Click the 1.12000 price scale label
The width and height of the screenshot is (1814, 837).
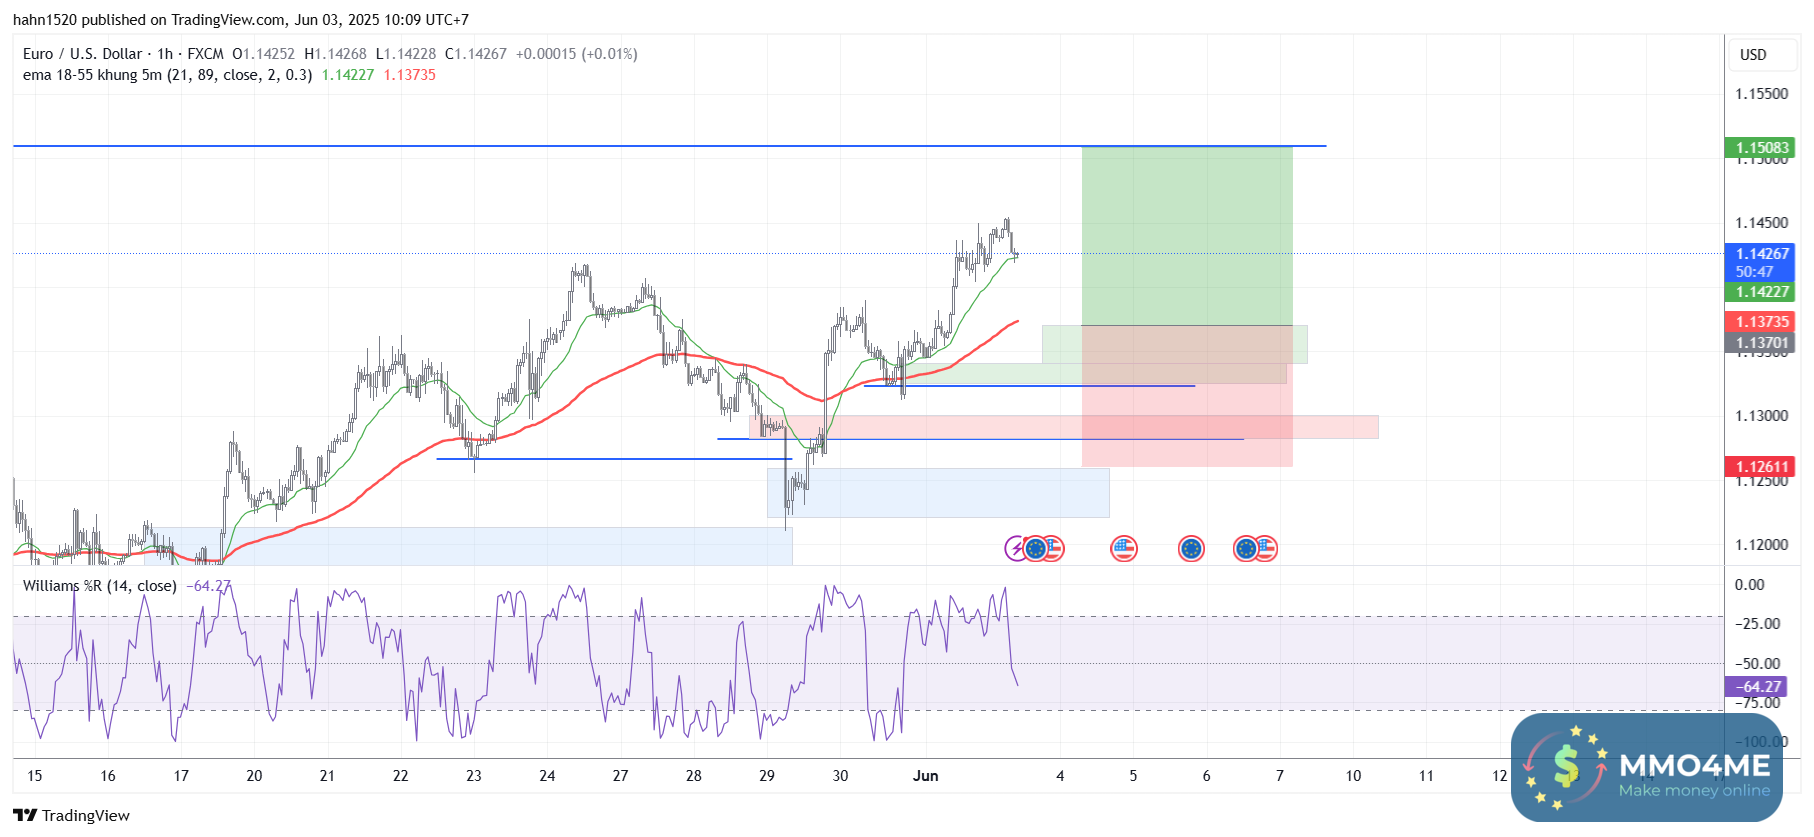click(1762, 545)
